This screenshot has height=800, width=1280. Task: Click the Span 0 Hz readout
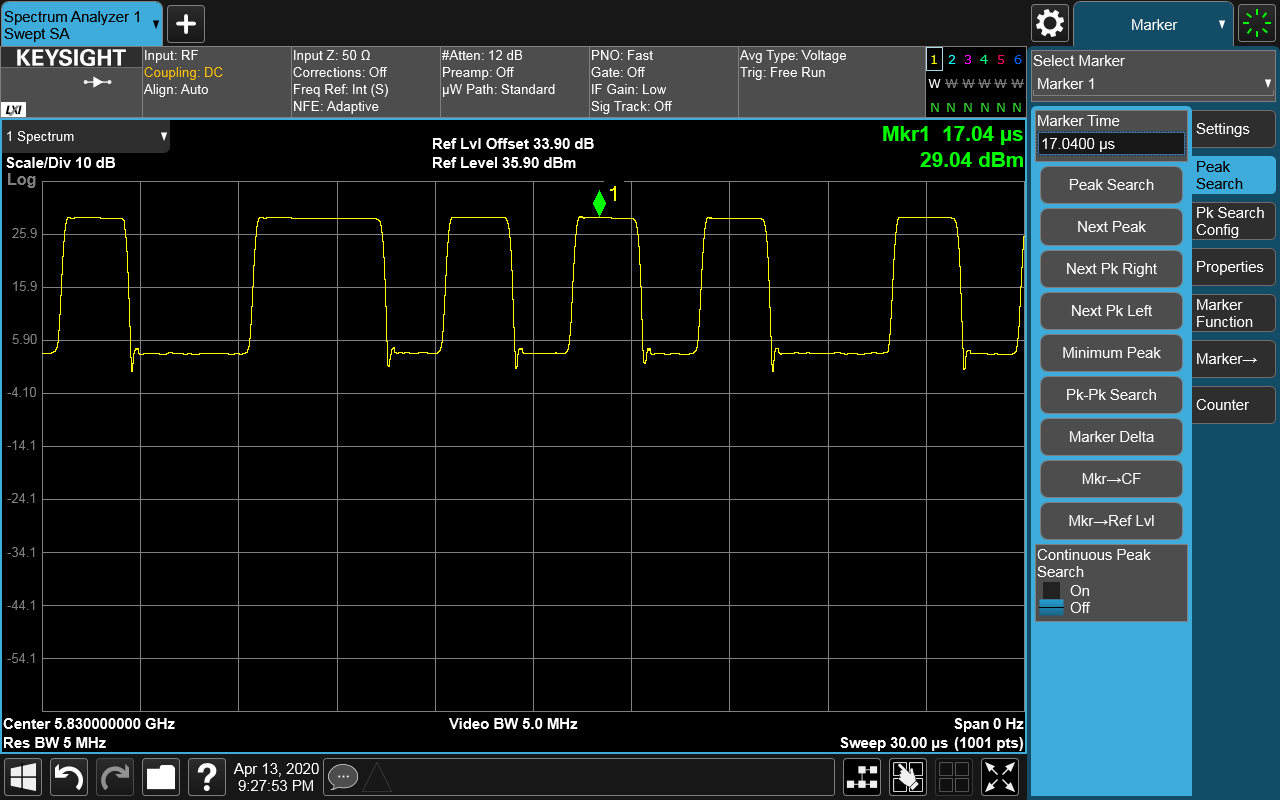tap(988, 724)
